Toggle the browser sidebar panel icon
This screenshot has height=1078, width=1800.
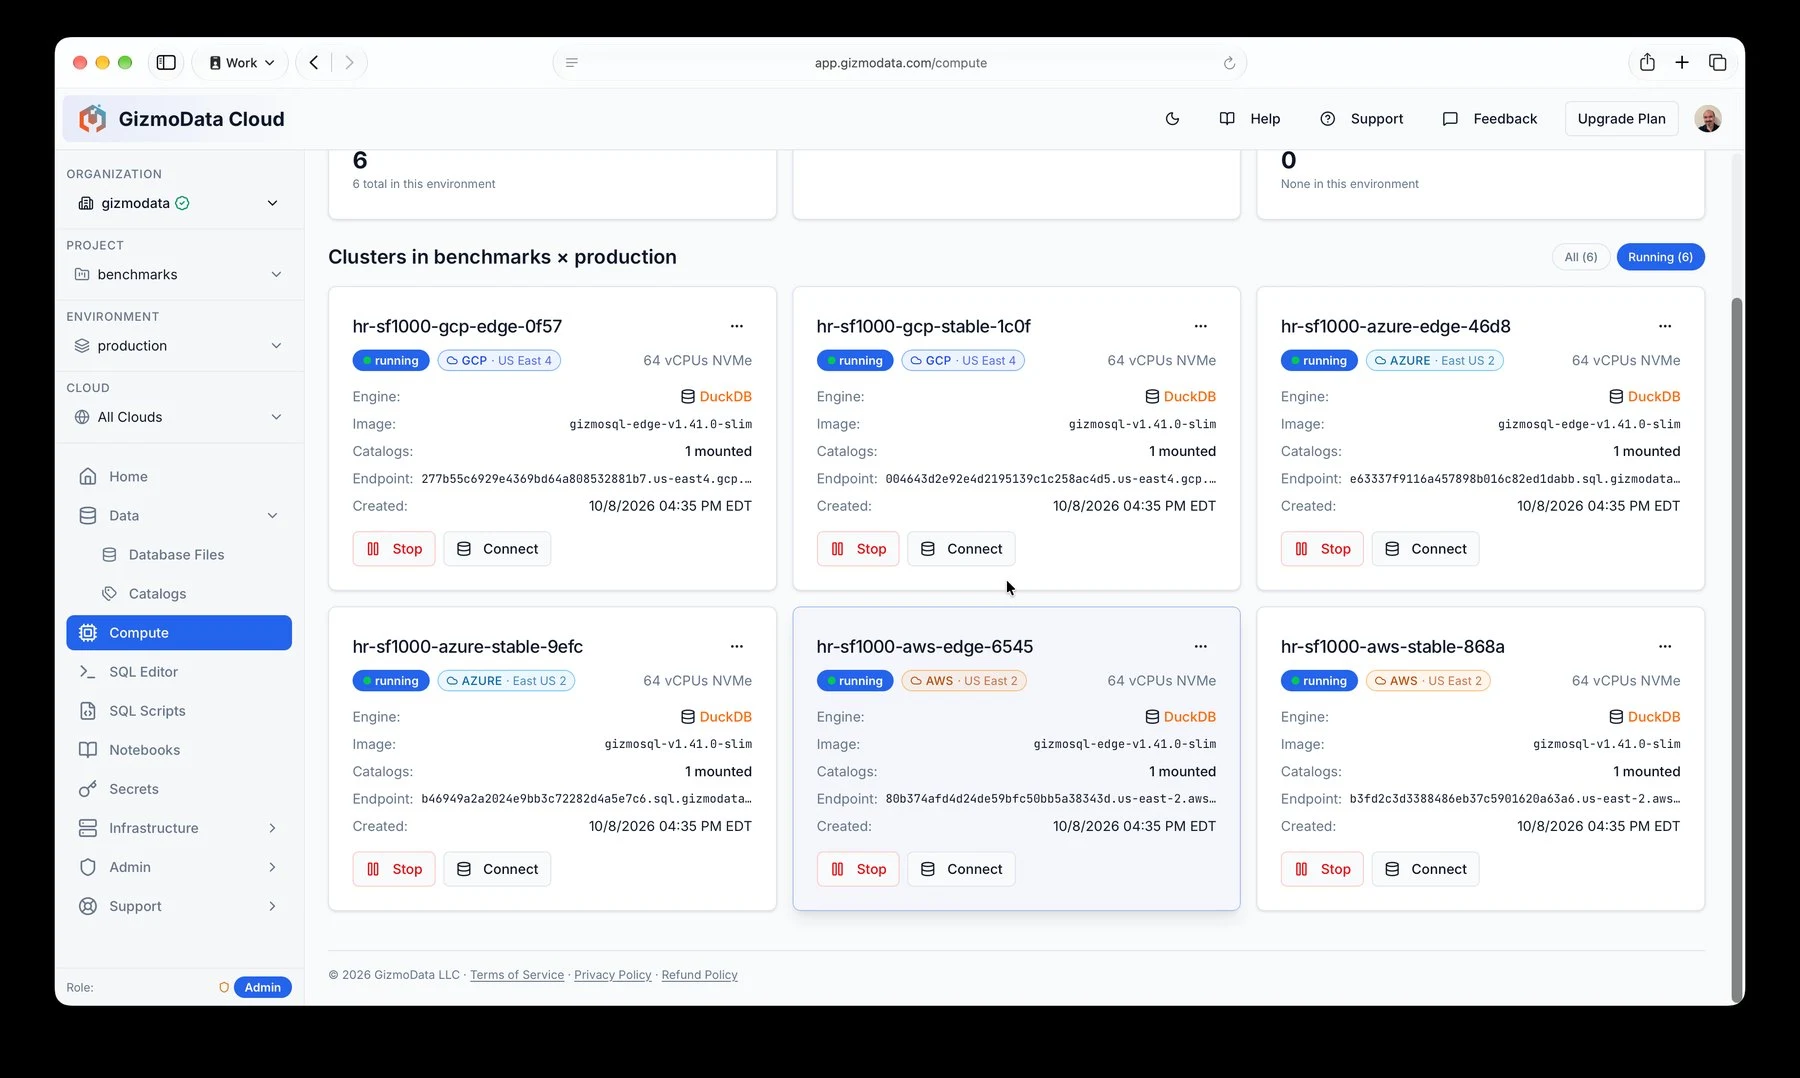coord(166,63)
